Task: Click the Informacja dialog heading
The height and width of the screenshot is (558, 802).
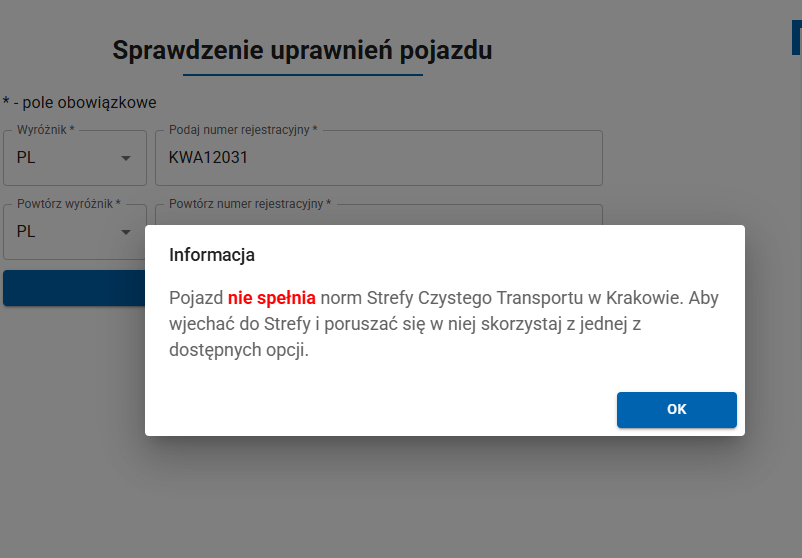Action: 212,255
